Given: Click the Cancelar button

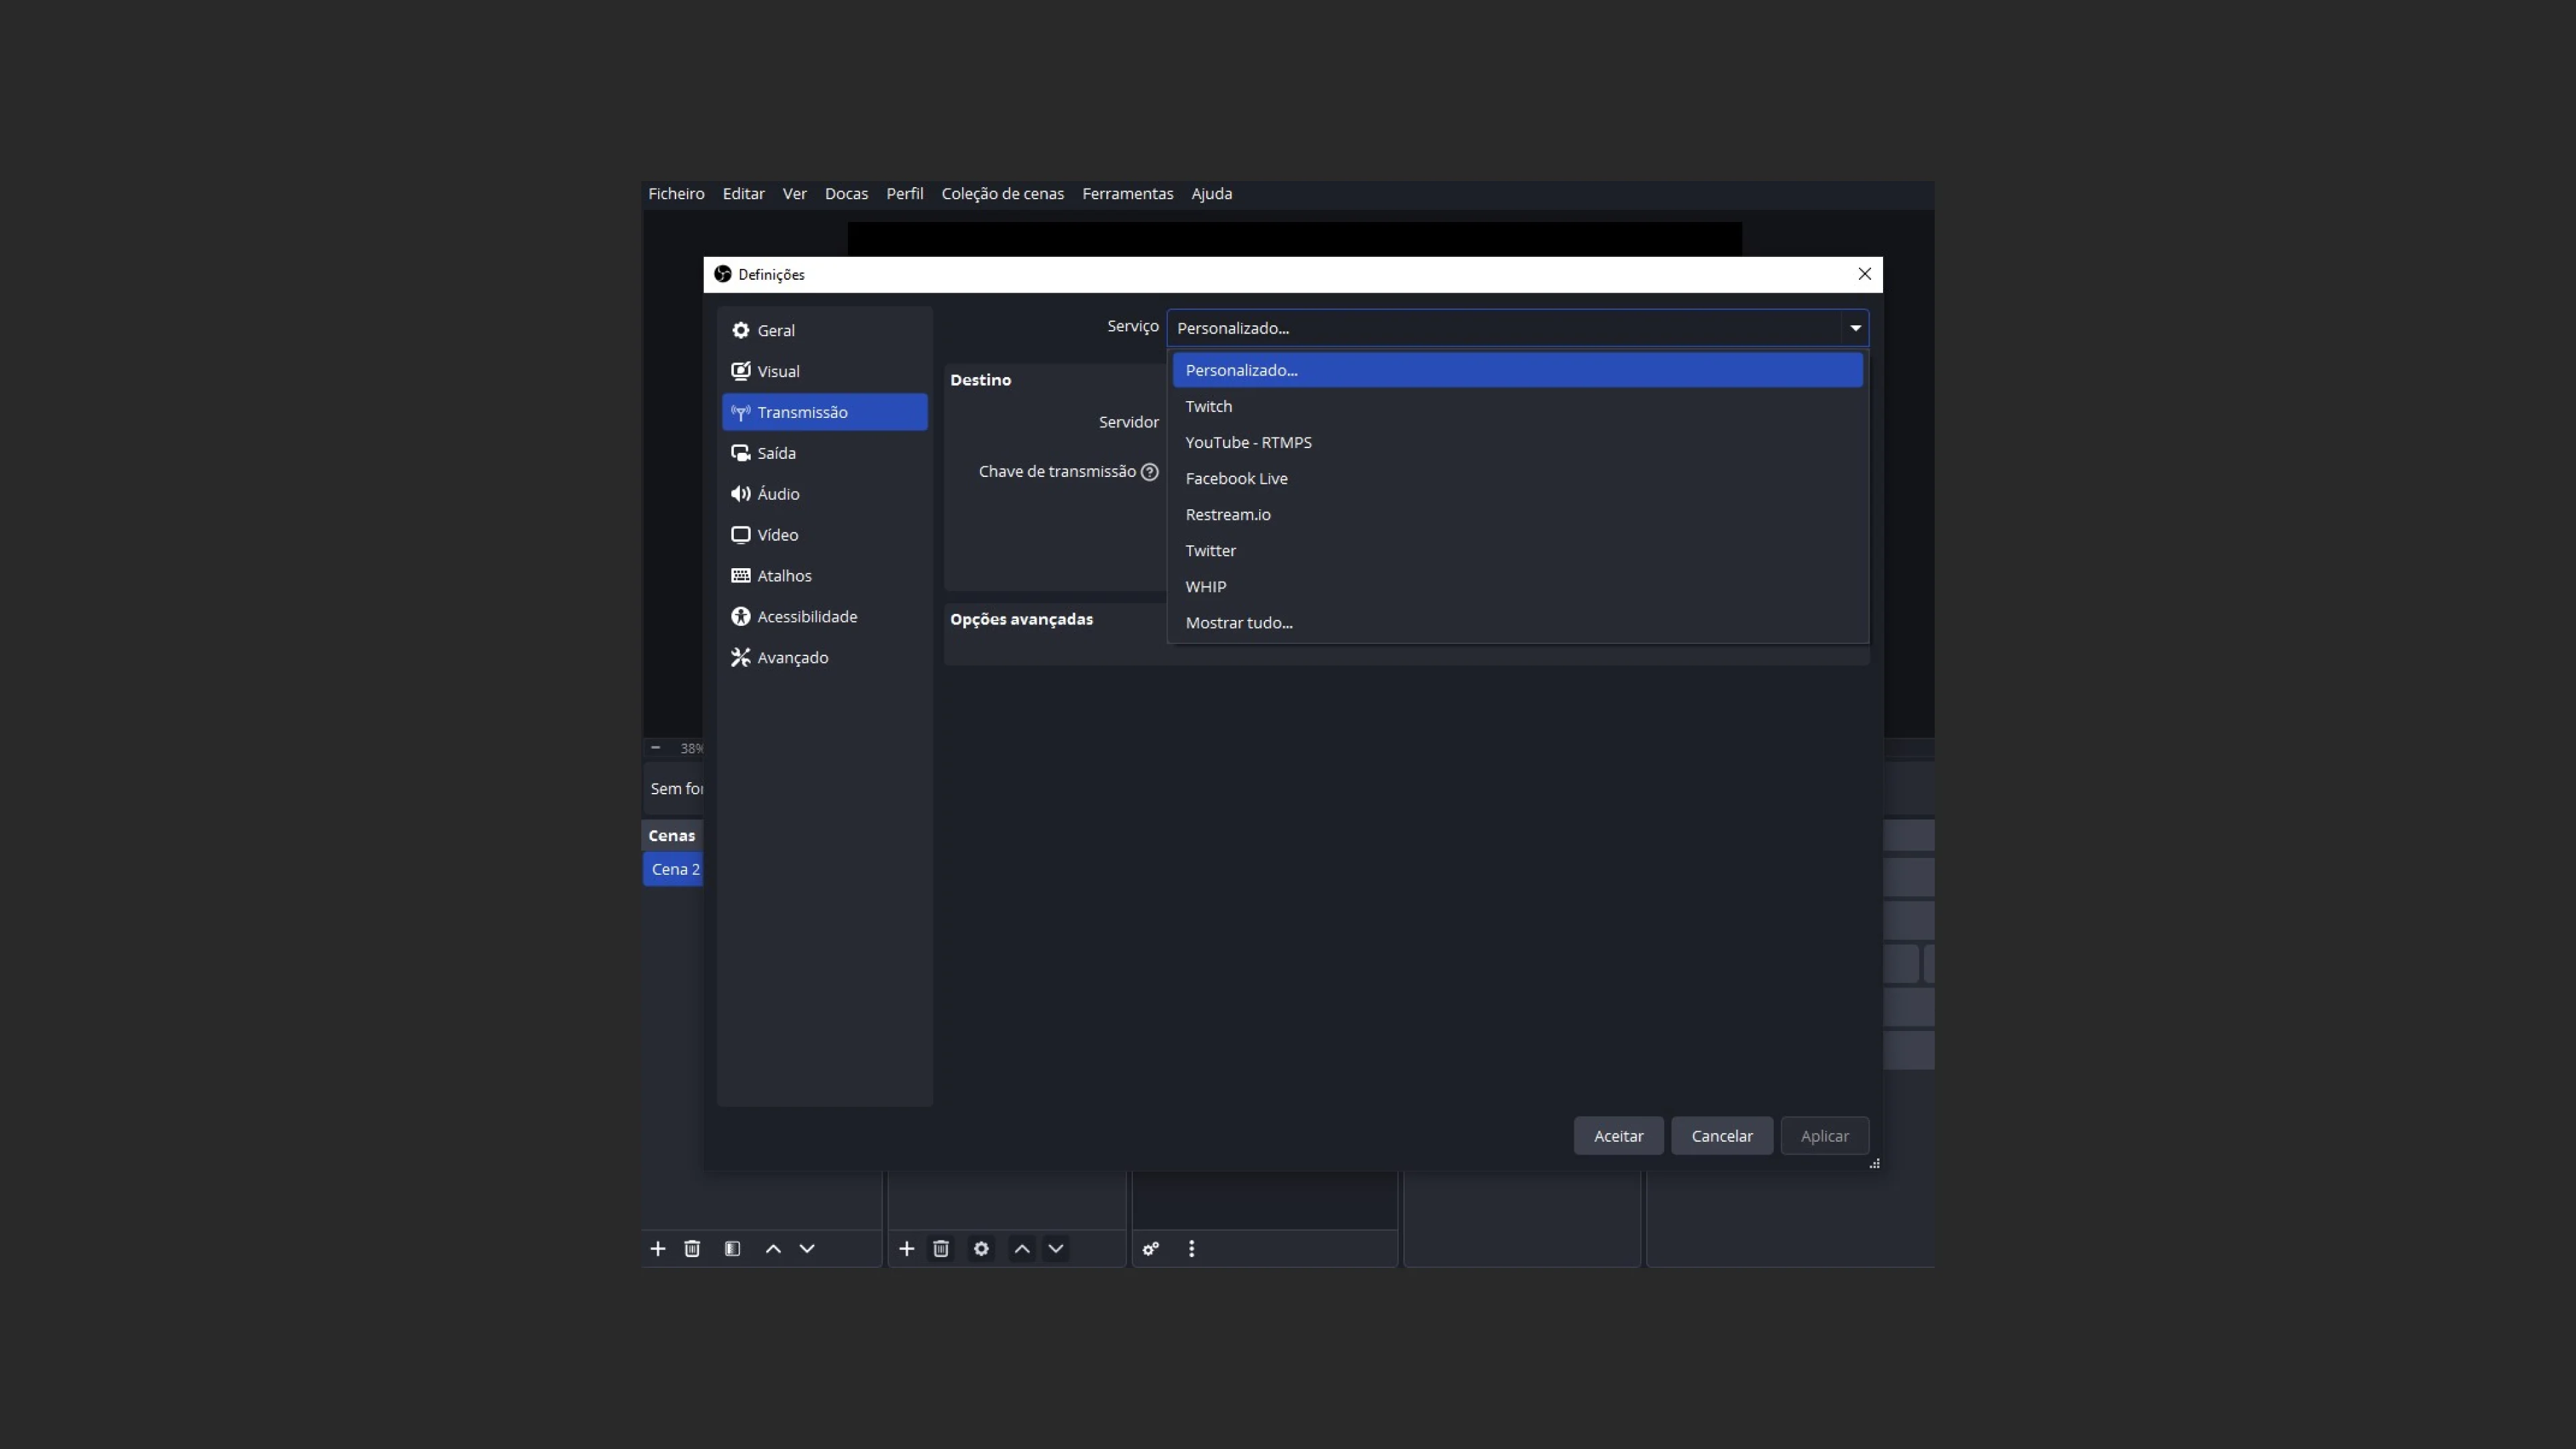Looking at the screenshot, I should pyautogui.click(x=1721, y=1136).
